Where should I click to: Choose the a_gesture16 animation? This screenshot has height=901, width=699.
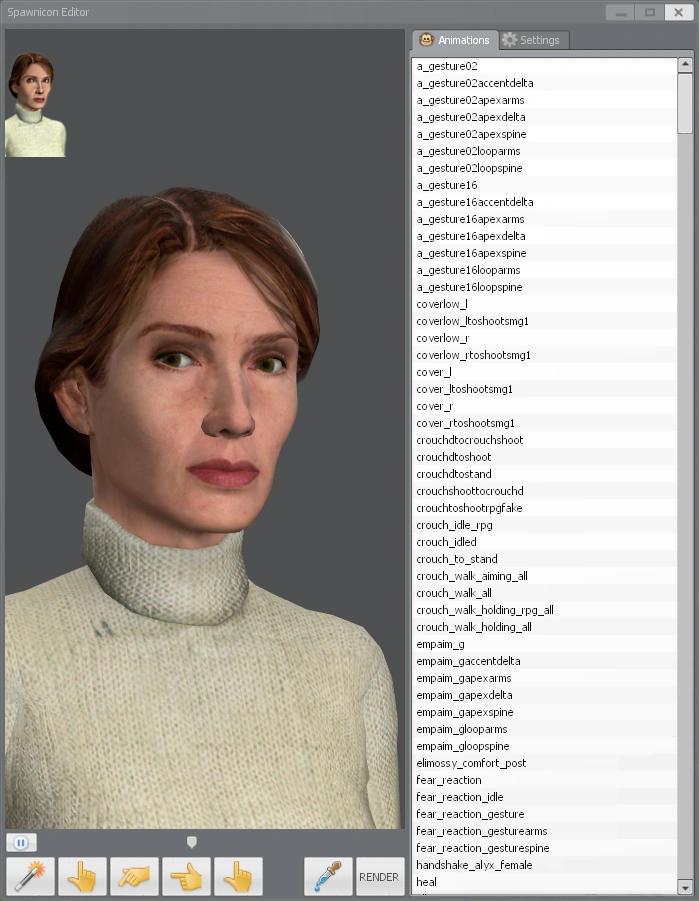point(544,185)
